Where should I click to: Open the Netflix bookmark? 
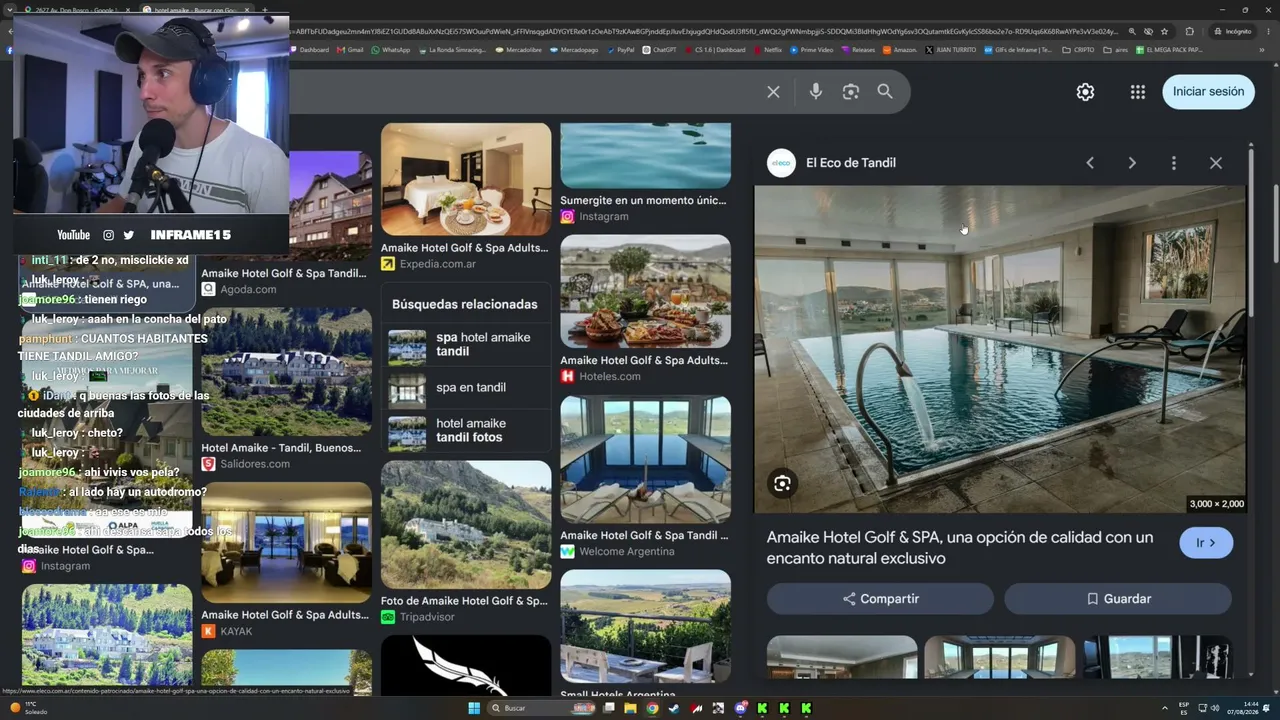767,50
